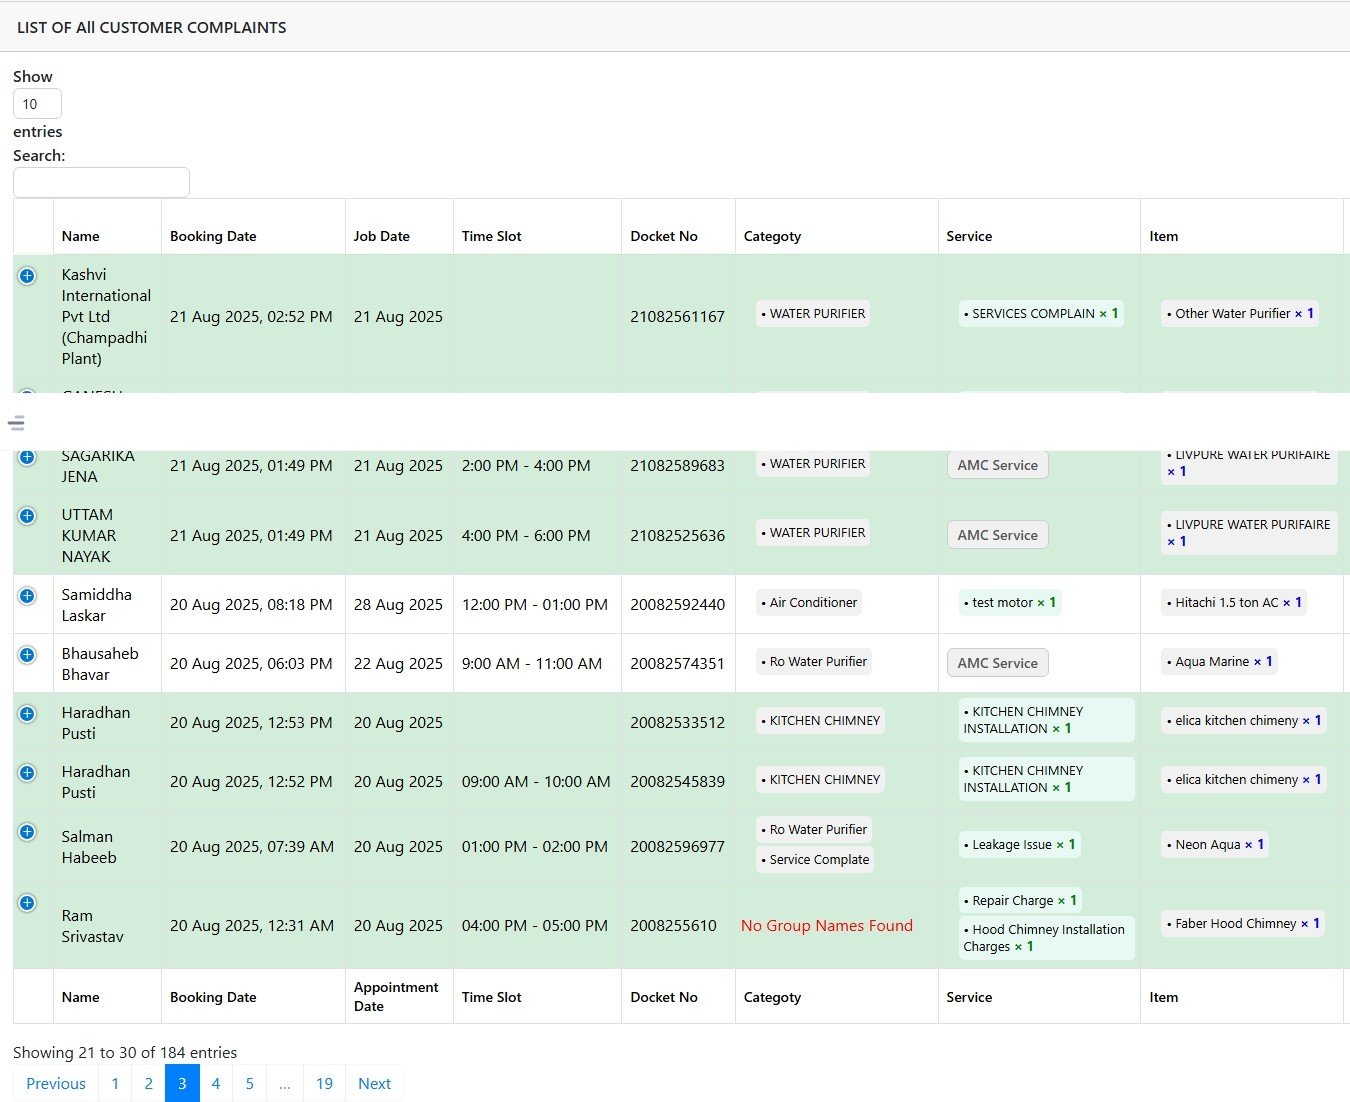The image size is (1350, 1102).
Task: Open the Show entries count selector
Action: point(37,104)
